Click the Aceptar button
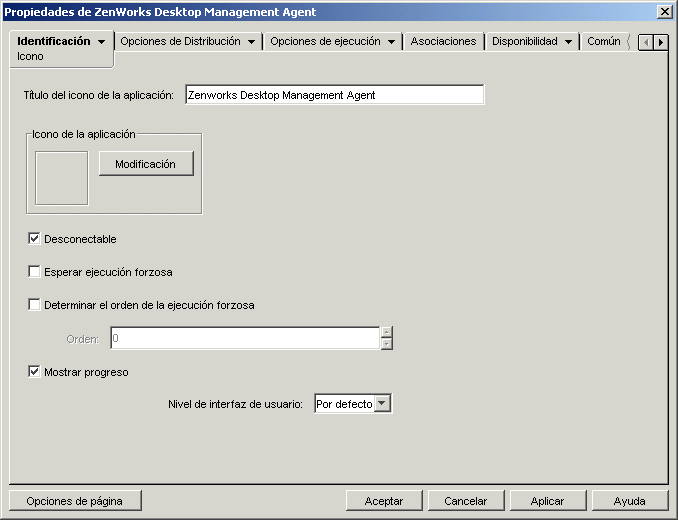This screenshot has height=520, width=678. pos(384,501)
